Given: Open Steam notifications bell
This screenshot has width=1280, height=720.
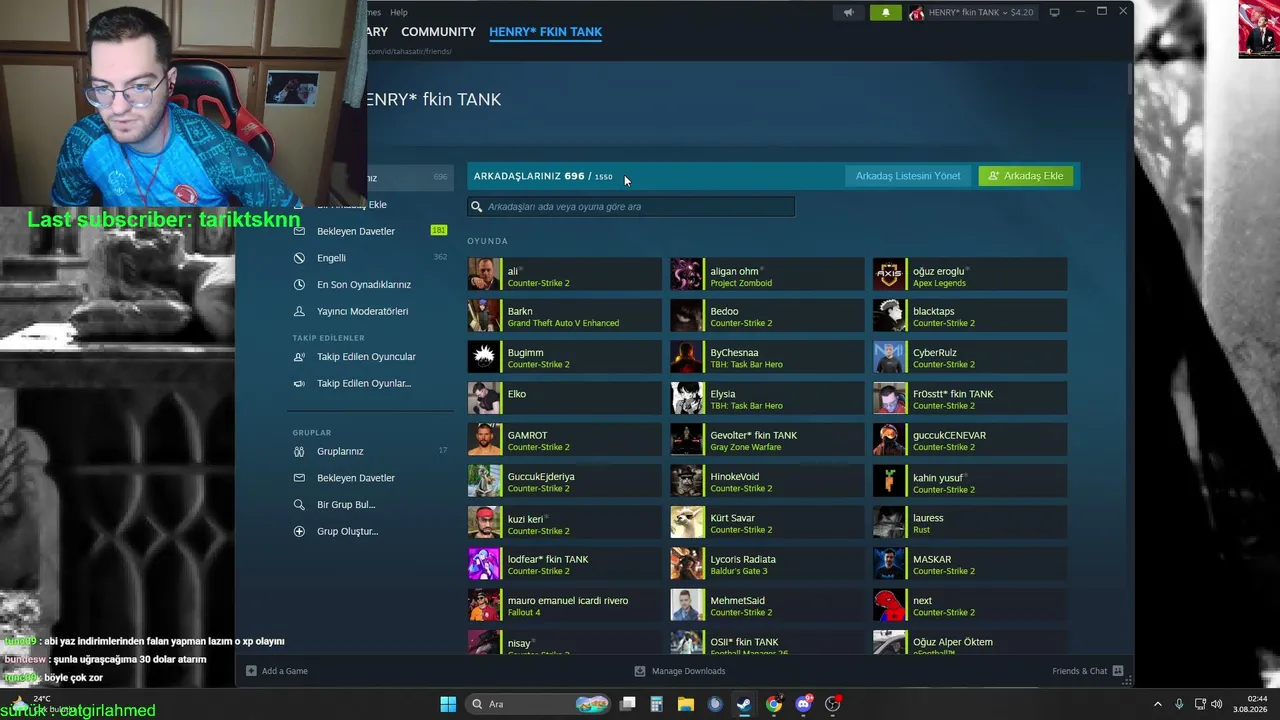Looking at the screenshot, I should pos(885,13).
